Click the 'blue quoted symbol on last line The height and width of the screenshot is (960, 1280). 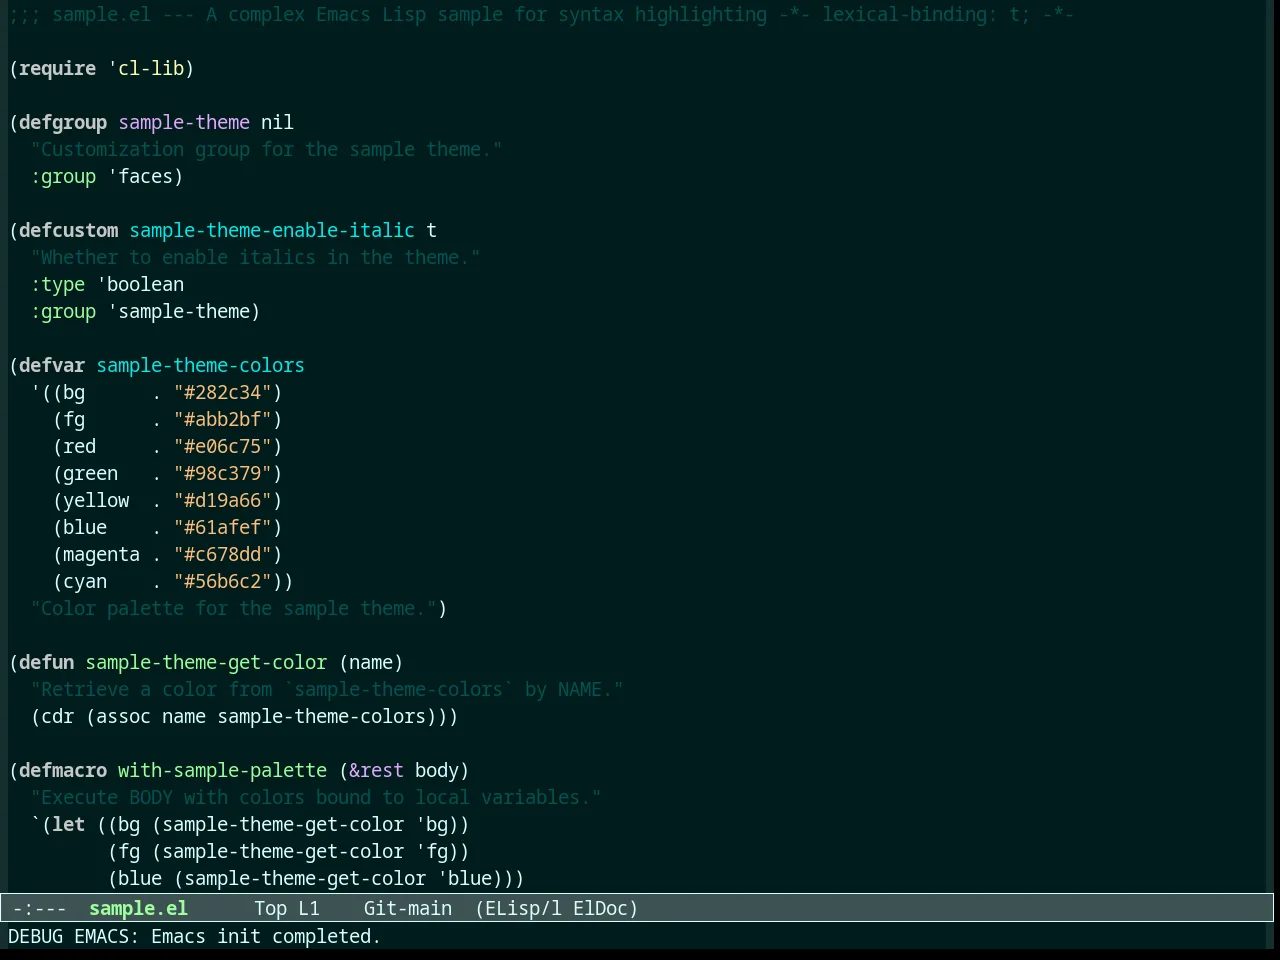[x=464, y=878]
